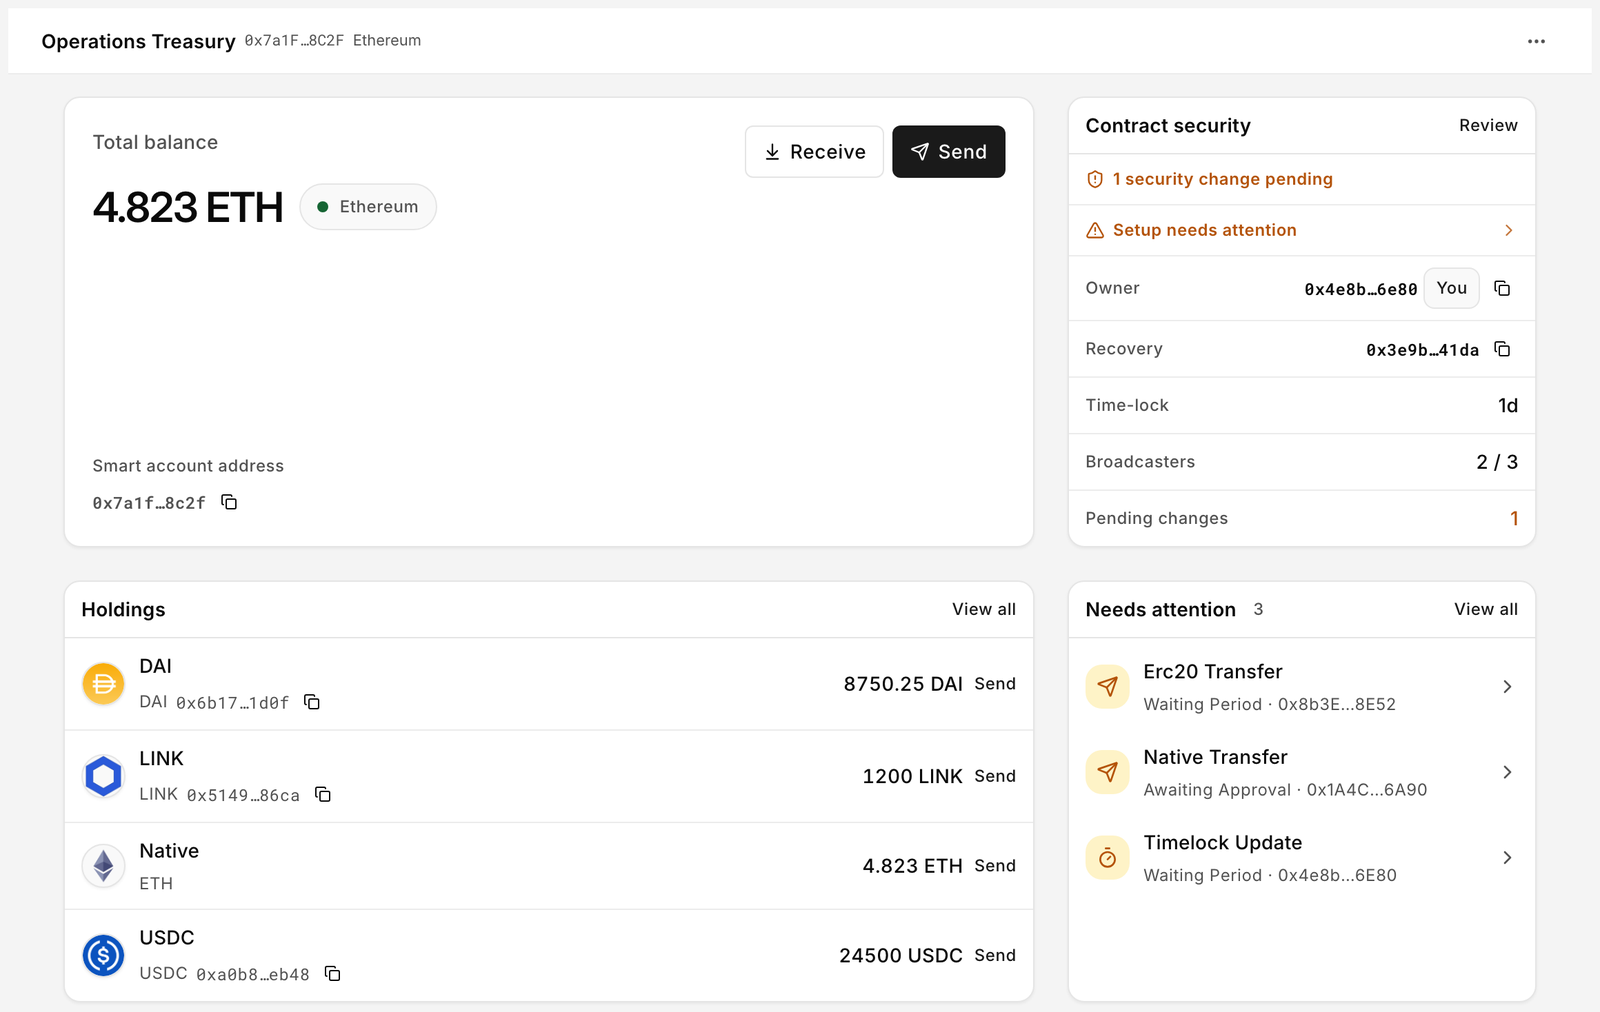This screenshot has width=1600, height=1012.
Task: Click the header address 0x7a1F…8C2F
Action: 294,41
